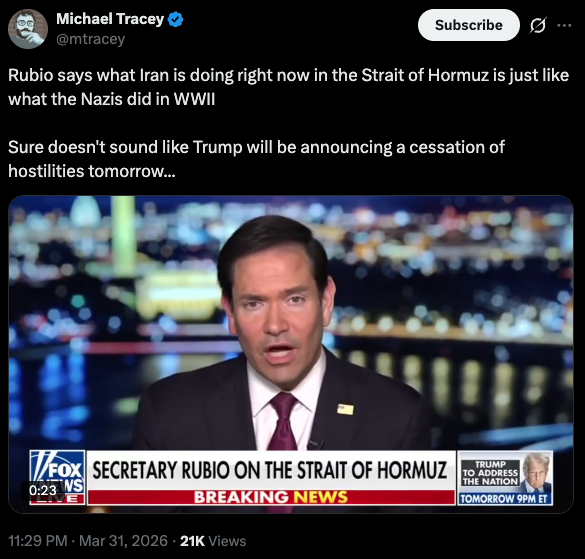Open the Grok explain-post icon
This screenshot has width=585, height=559.
click(x=538, y=25)
